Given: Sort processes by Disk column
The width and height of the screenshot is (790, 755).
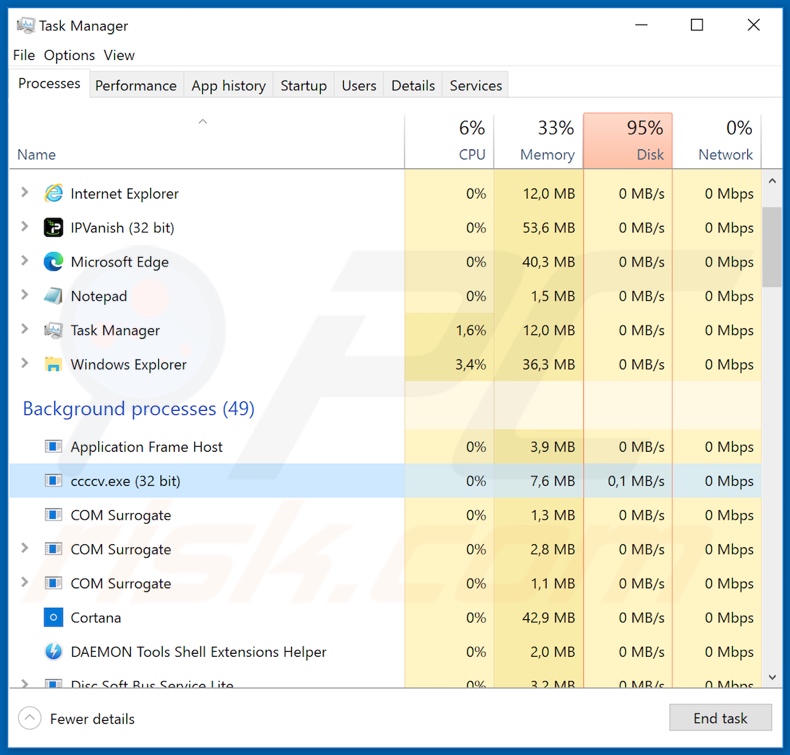Looking at the screenshot, I should click(628, 141).
